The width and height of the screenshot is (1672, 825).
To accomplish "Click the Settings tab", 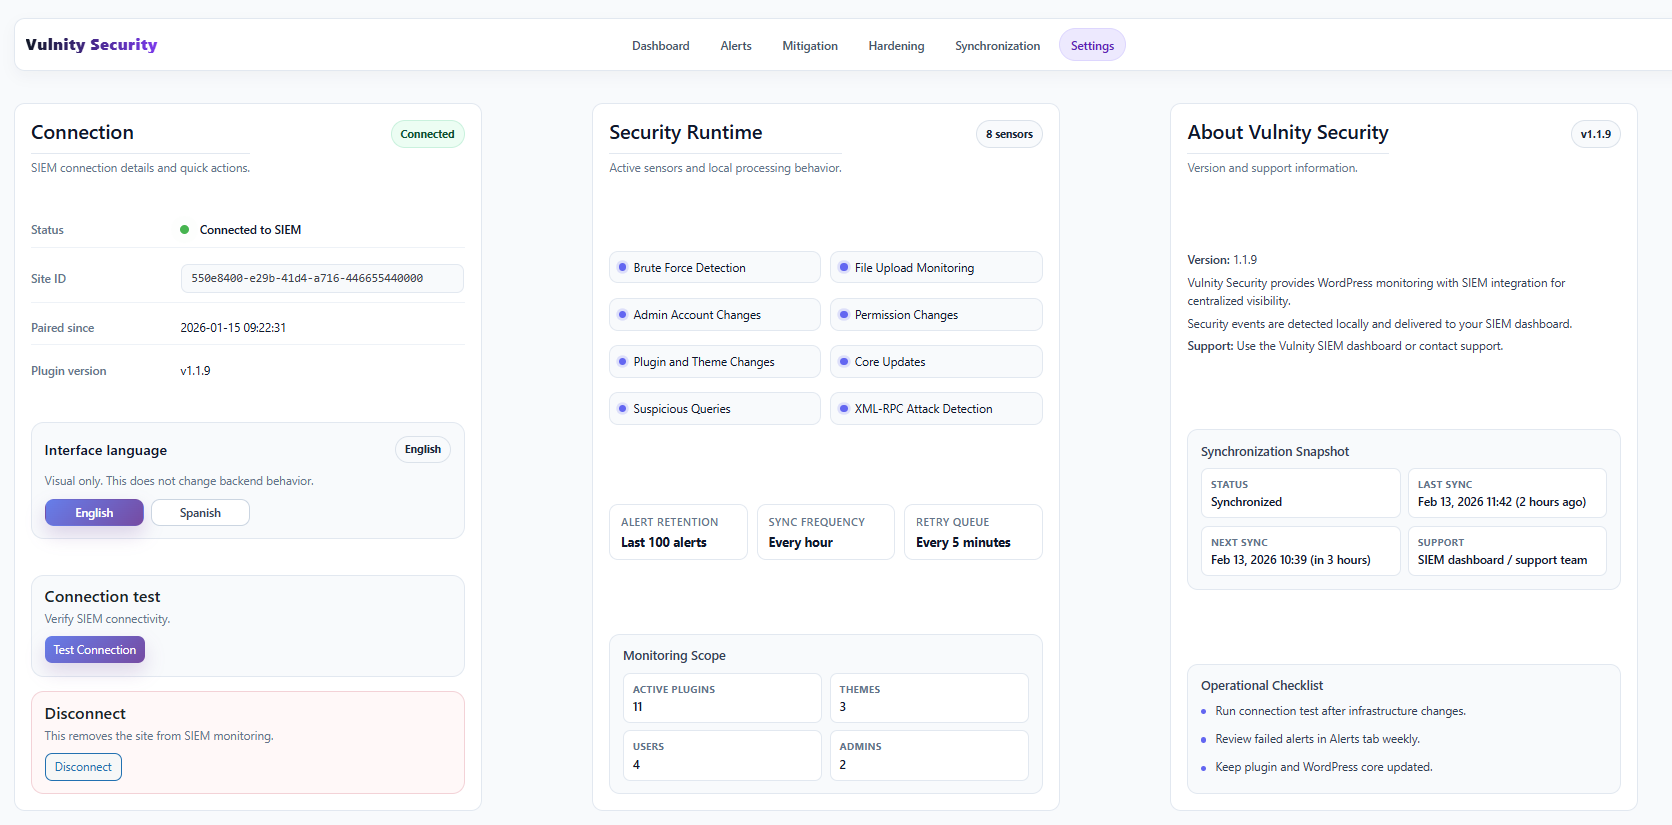I will tap(1092, 46).
